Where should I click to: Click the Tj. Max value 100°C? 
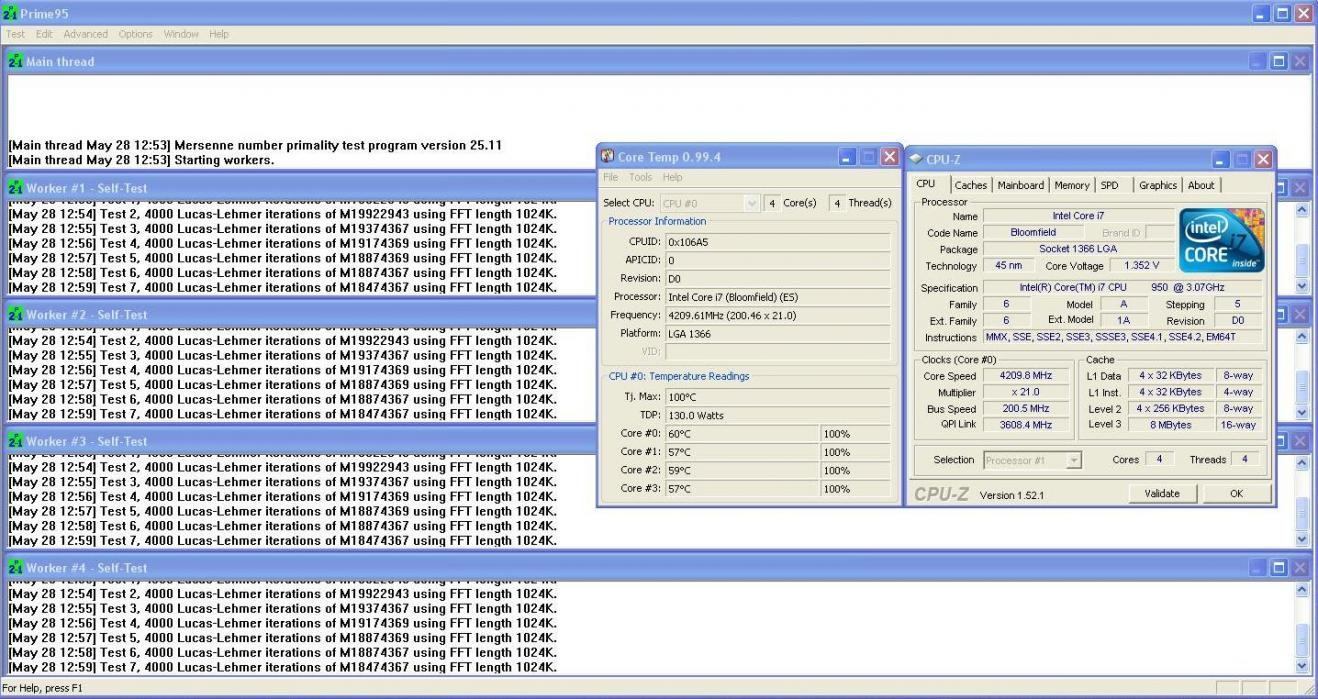(x=778, y=397)
